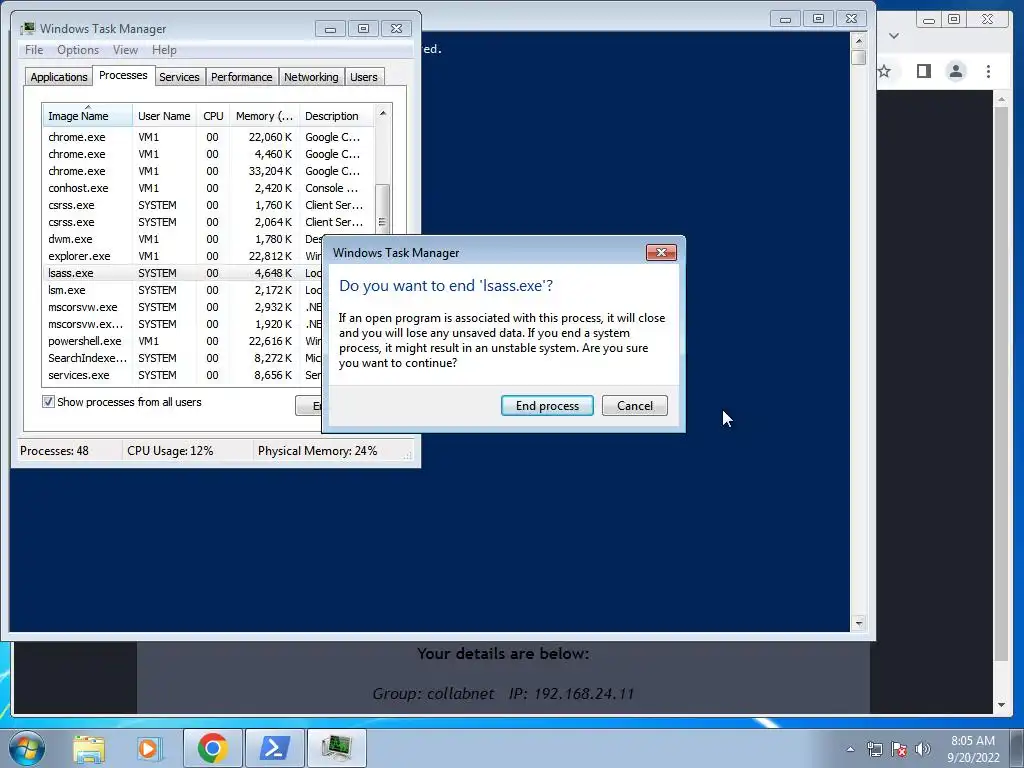Image resolution: width=1024 pixels, height=768 pixels.
Task: Select the conhost.exe process row
Action: (209, 188)
